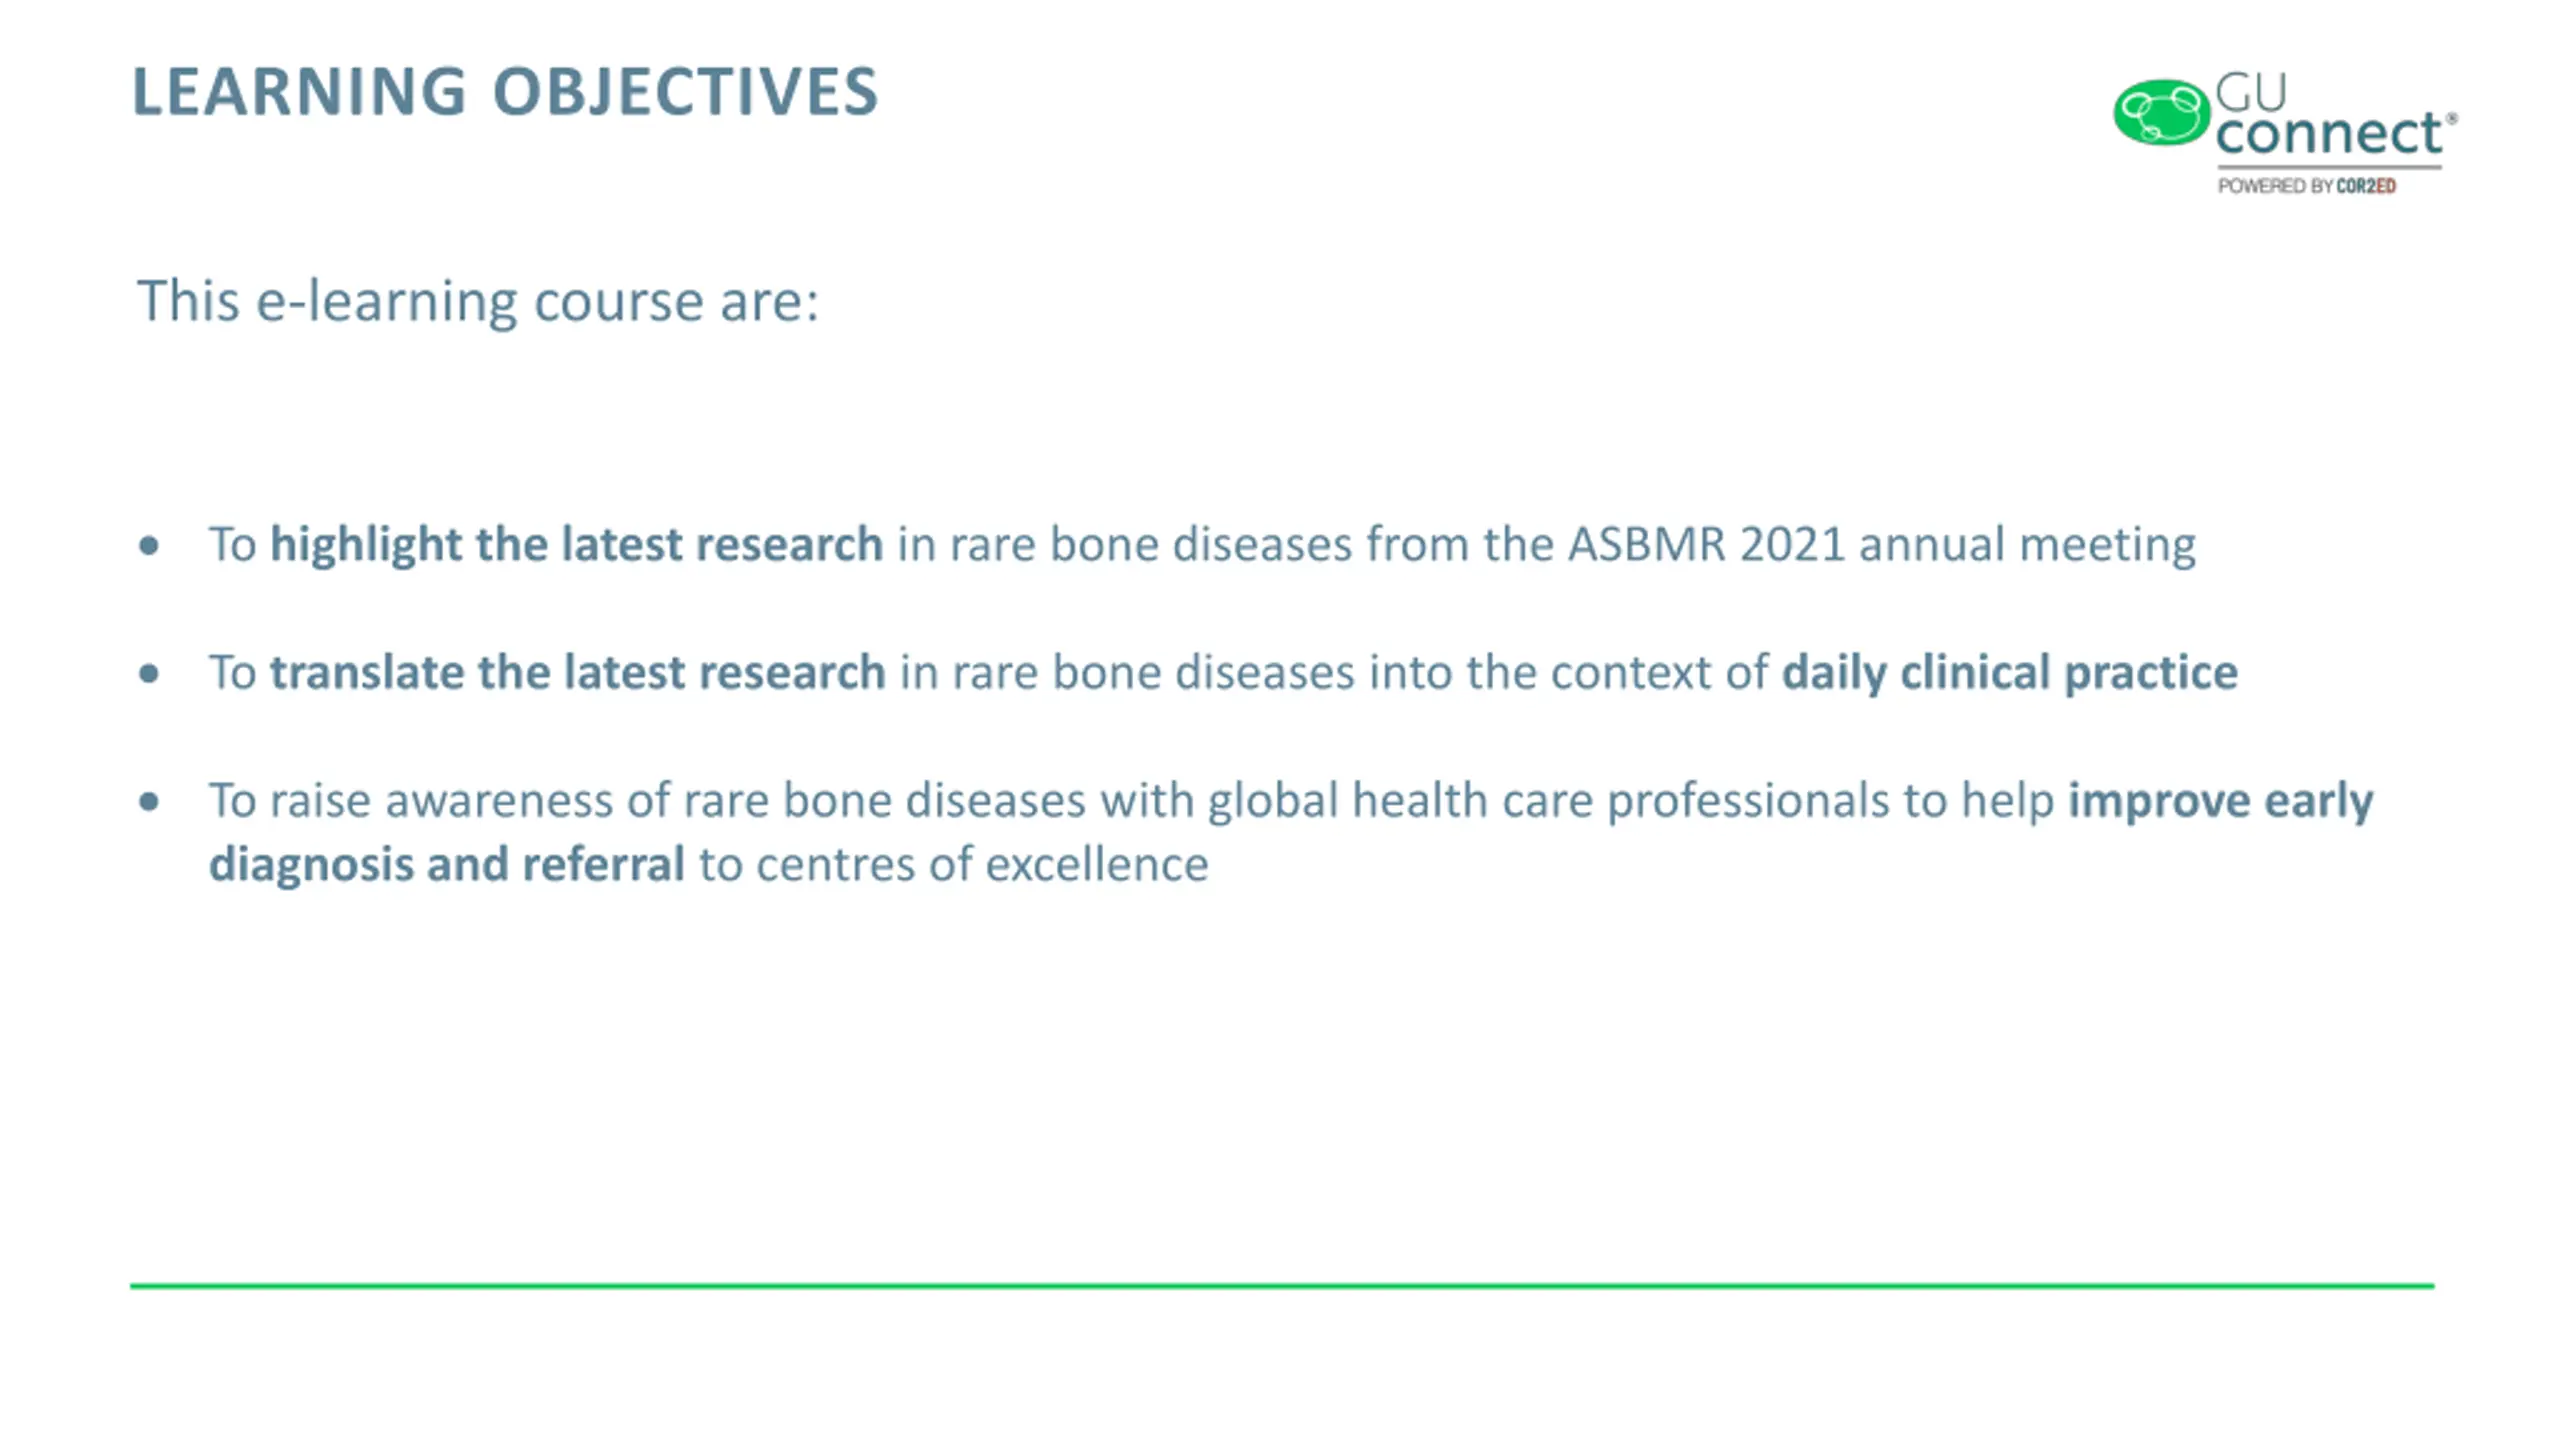Click the green GU connect globe icon
The width and height of the screenshot is (2560, 1440).
click(x=2161, y=112)
